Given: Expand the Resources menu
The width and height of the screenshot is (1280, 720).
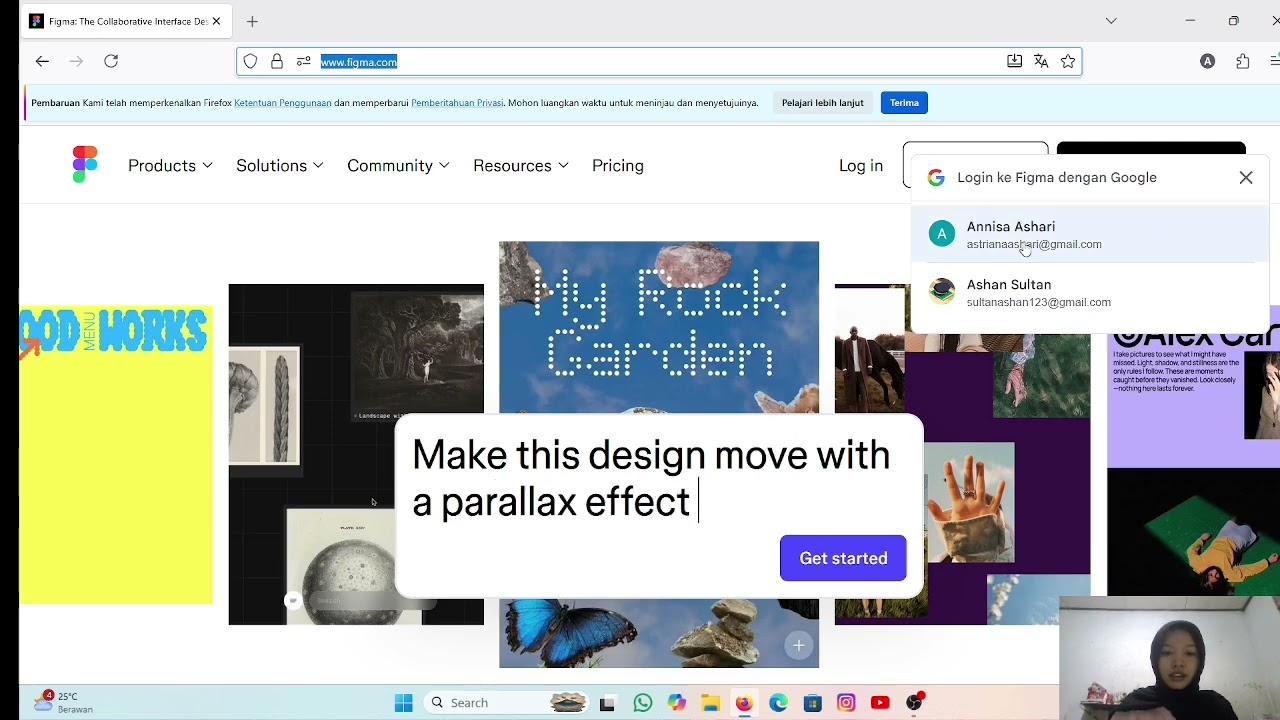Looking at the screenshot, I should coord(521,166).
